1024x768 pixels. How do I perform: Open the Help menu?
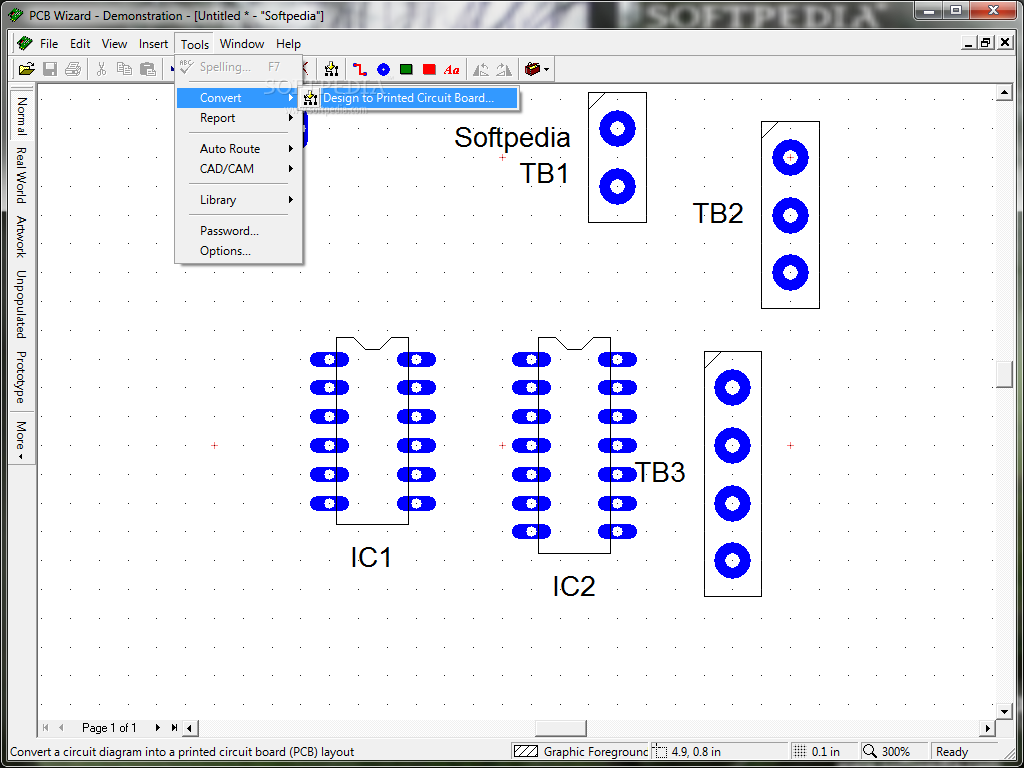pos(288,44)
